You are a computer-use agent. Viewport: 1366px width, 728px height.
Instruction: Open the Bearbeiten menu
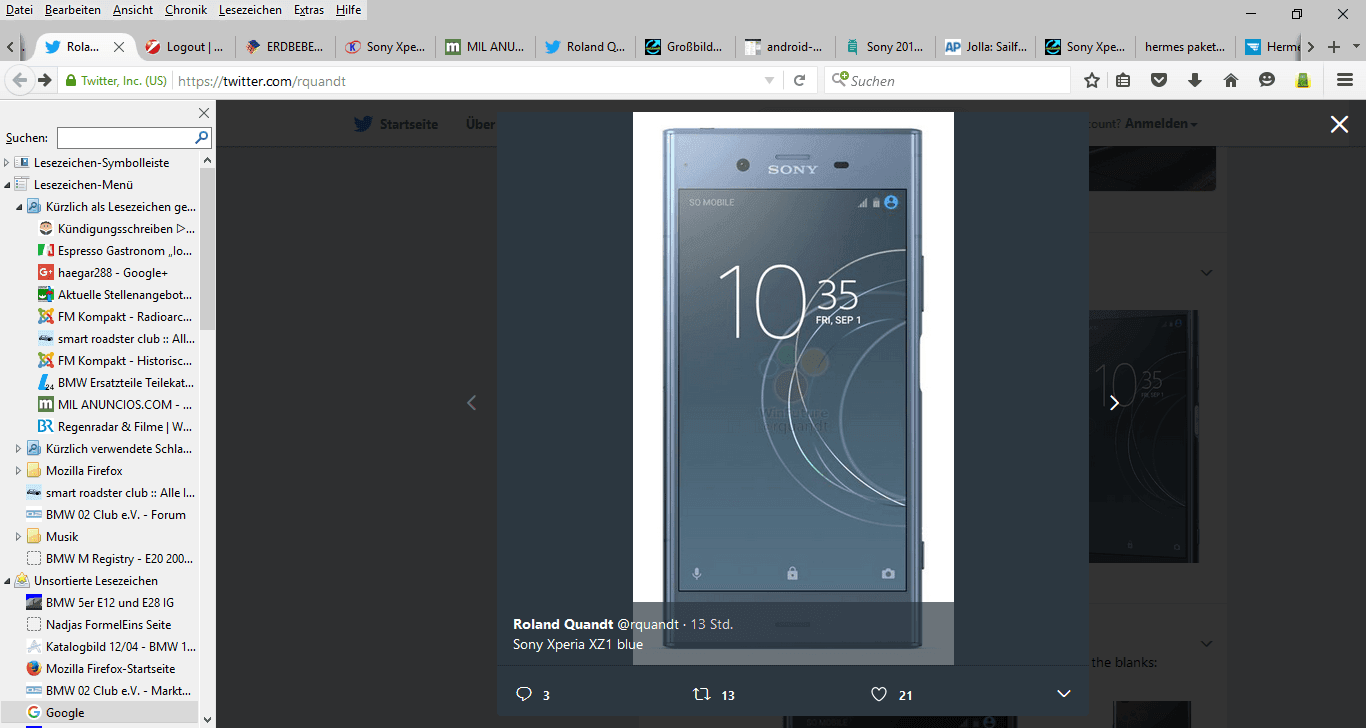[x=73, y=10]
